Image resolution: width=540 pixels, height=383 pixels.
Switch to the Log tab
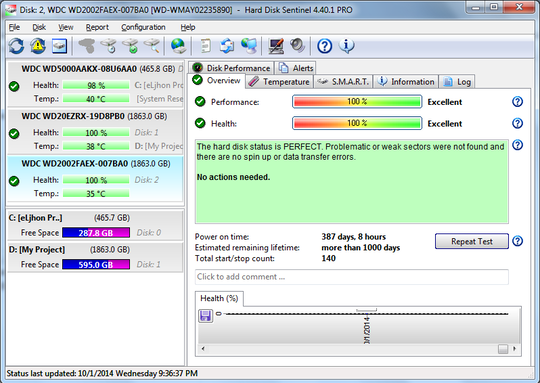(x=457, y=82)
